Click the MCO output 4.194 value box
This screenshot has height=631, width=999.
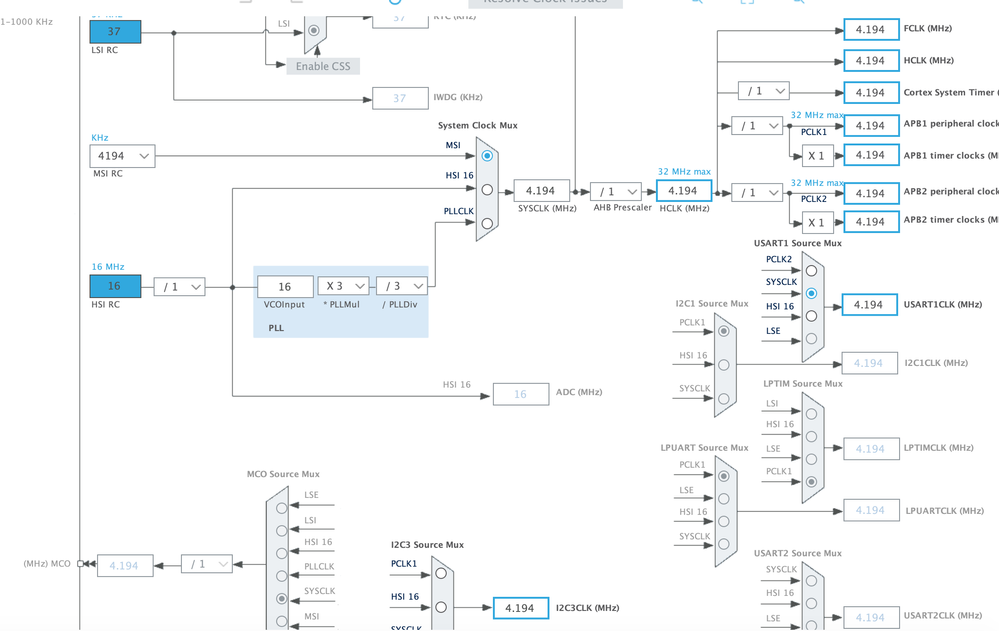(125, 566)
